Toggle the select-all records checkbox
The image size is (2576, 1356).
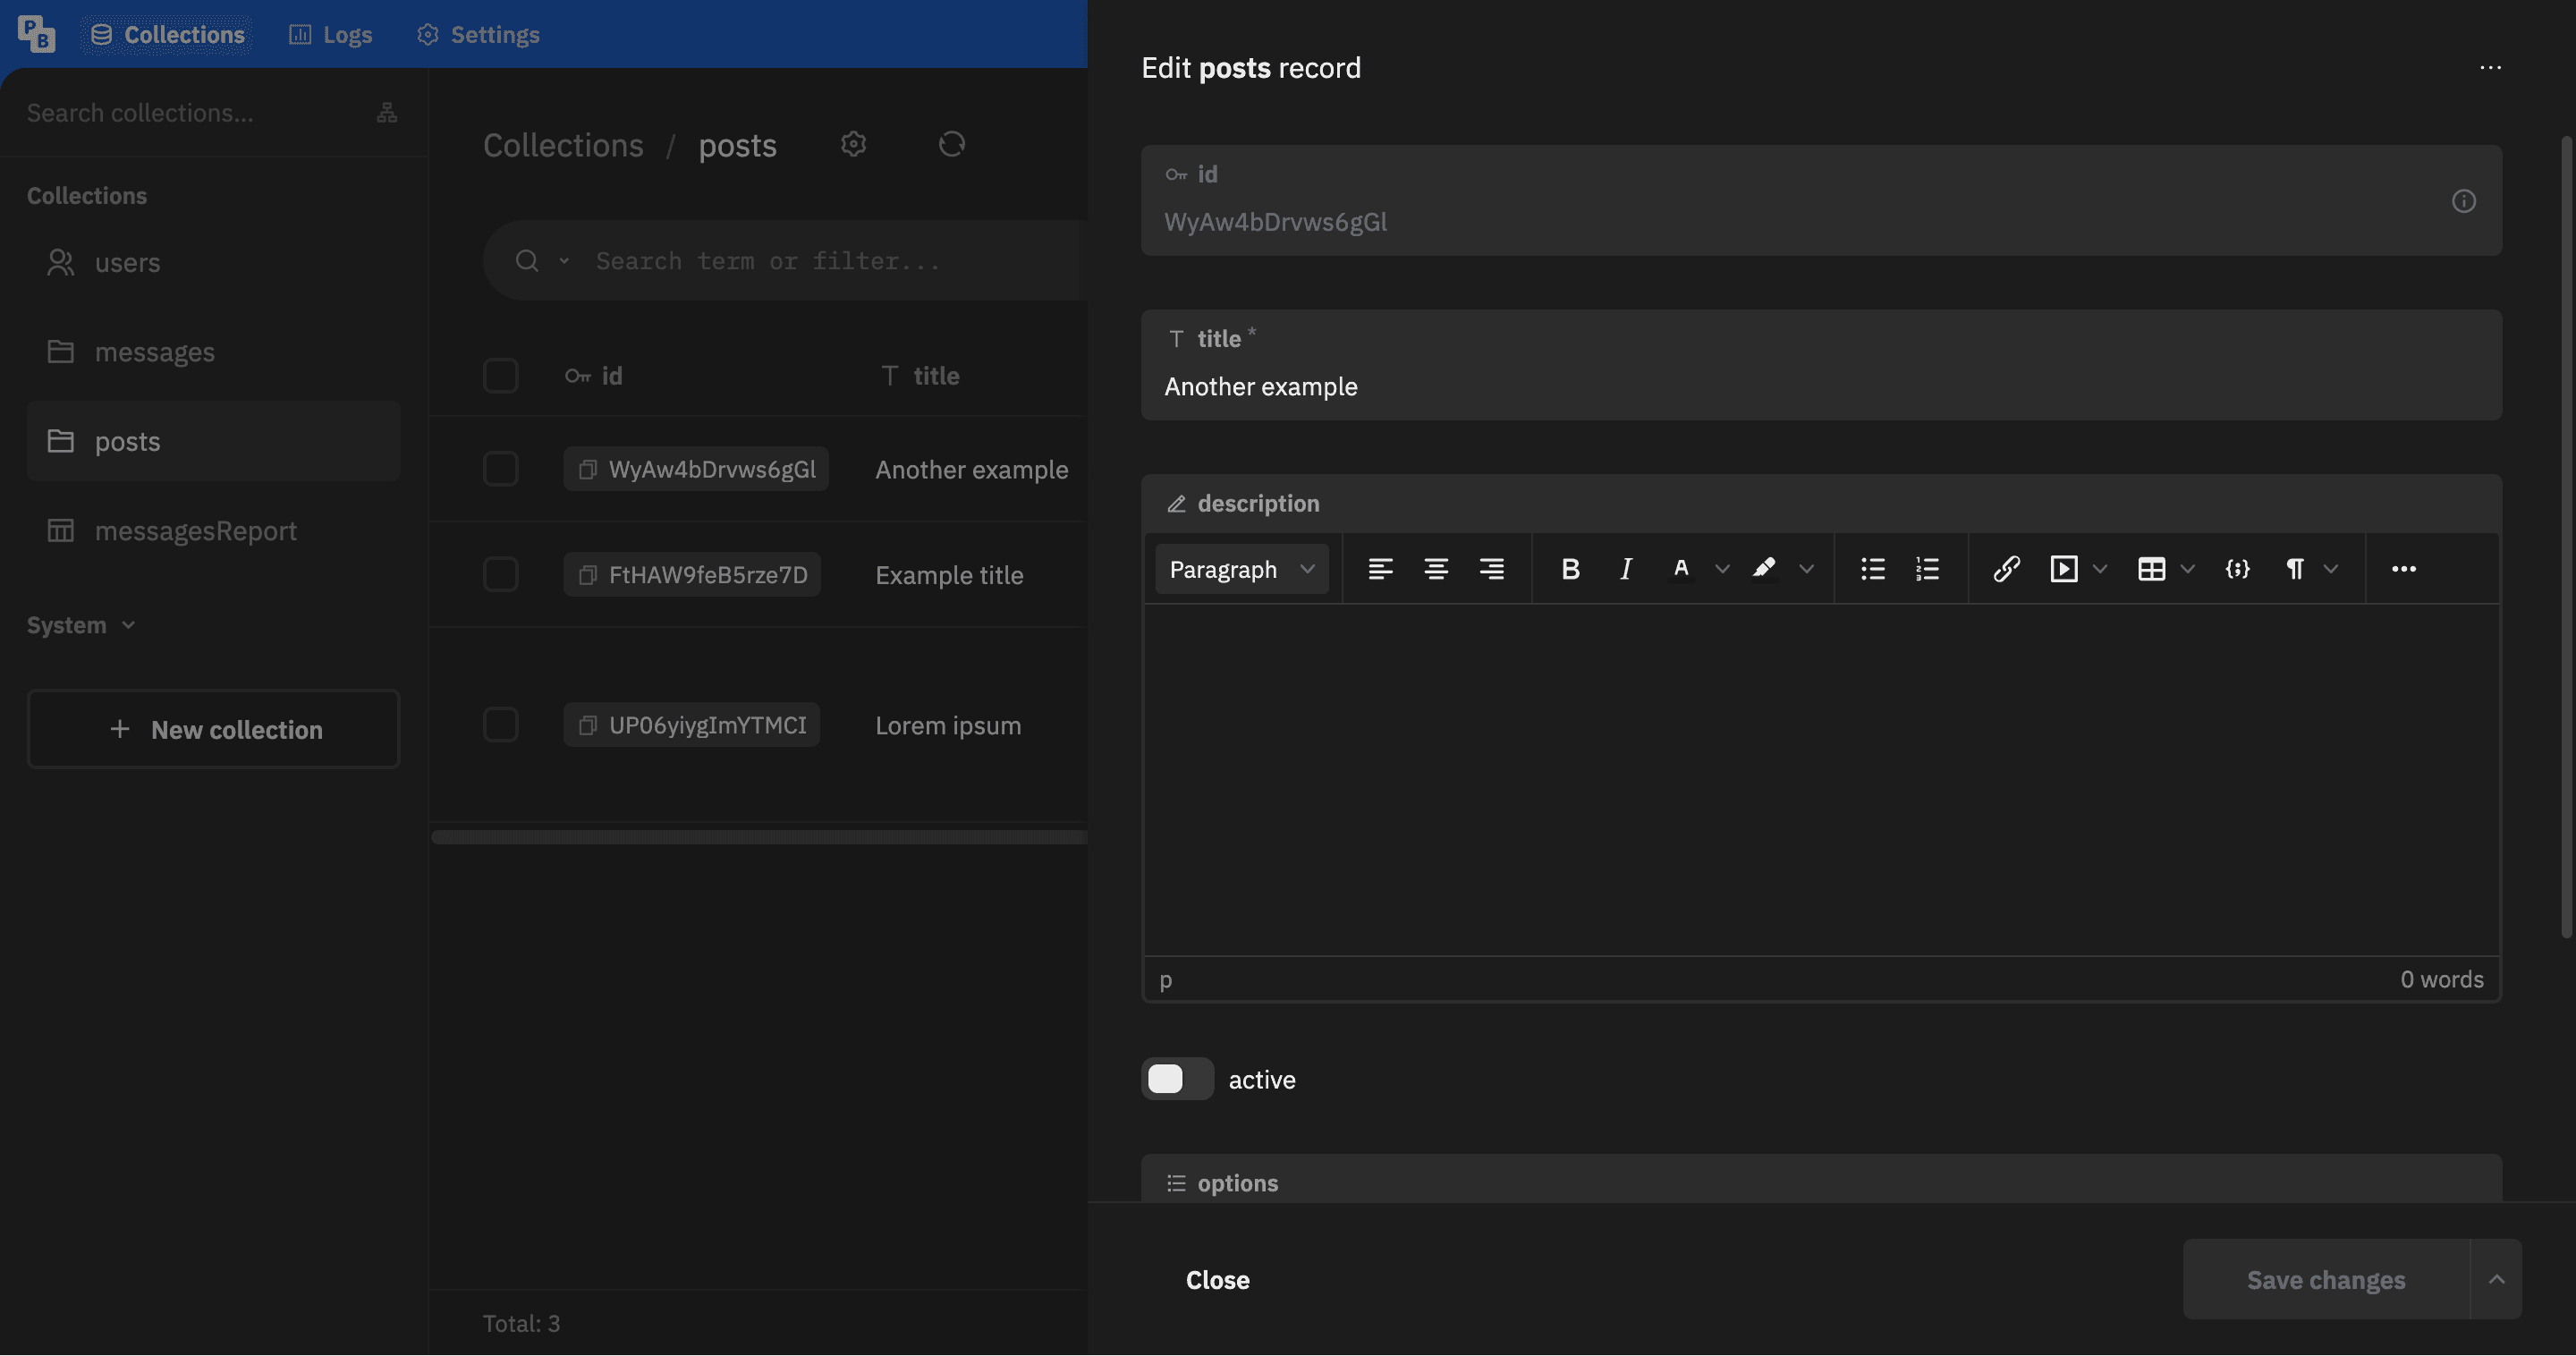click(500, 376)
